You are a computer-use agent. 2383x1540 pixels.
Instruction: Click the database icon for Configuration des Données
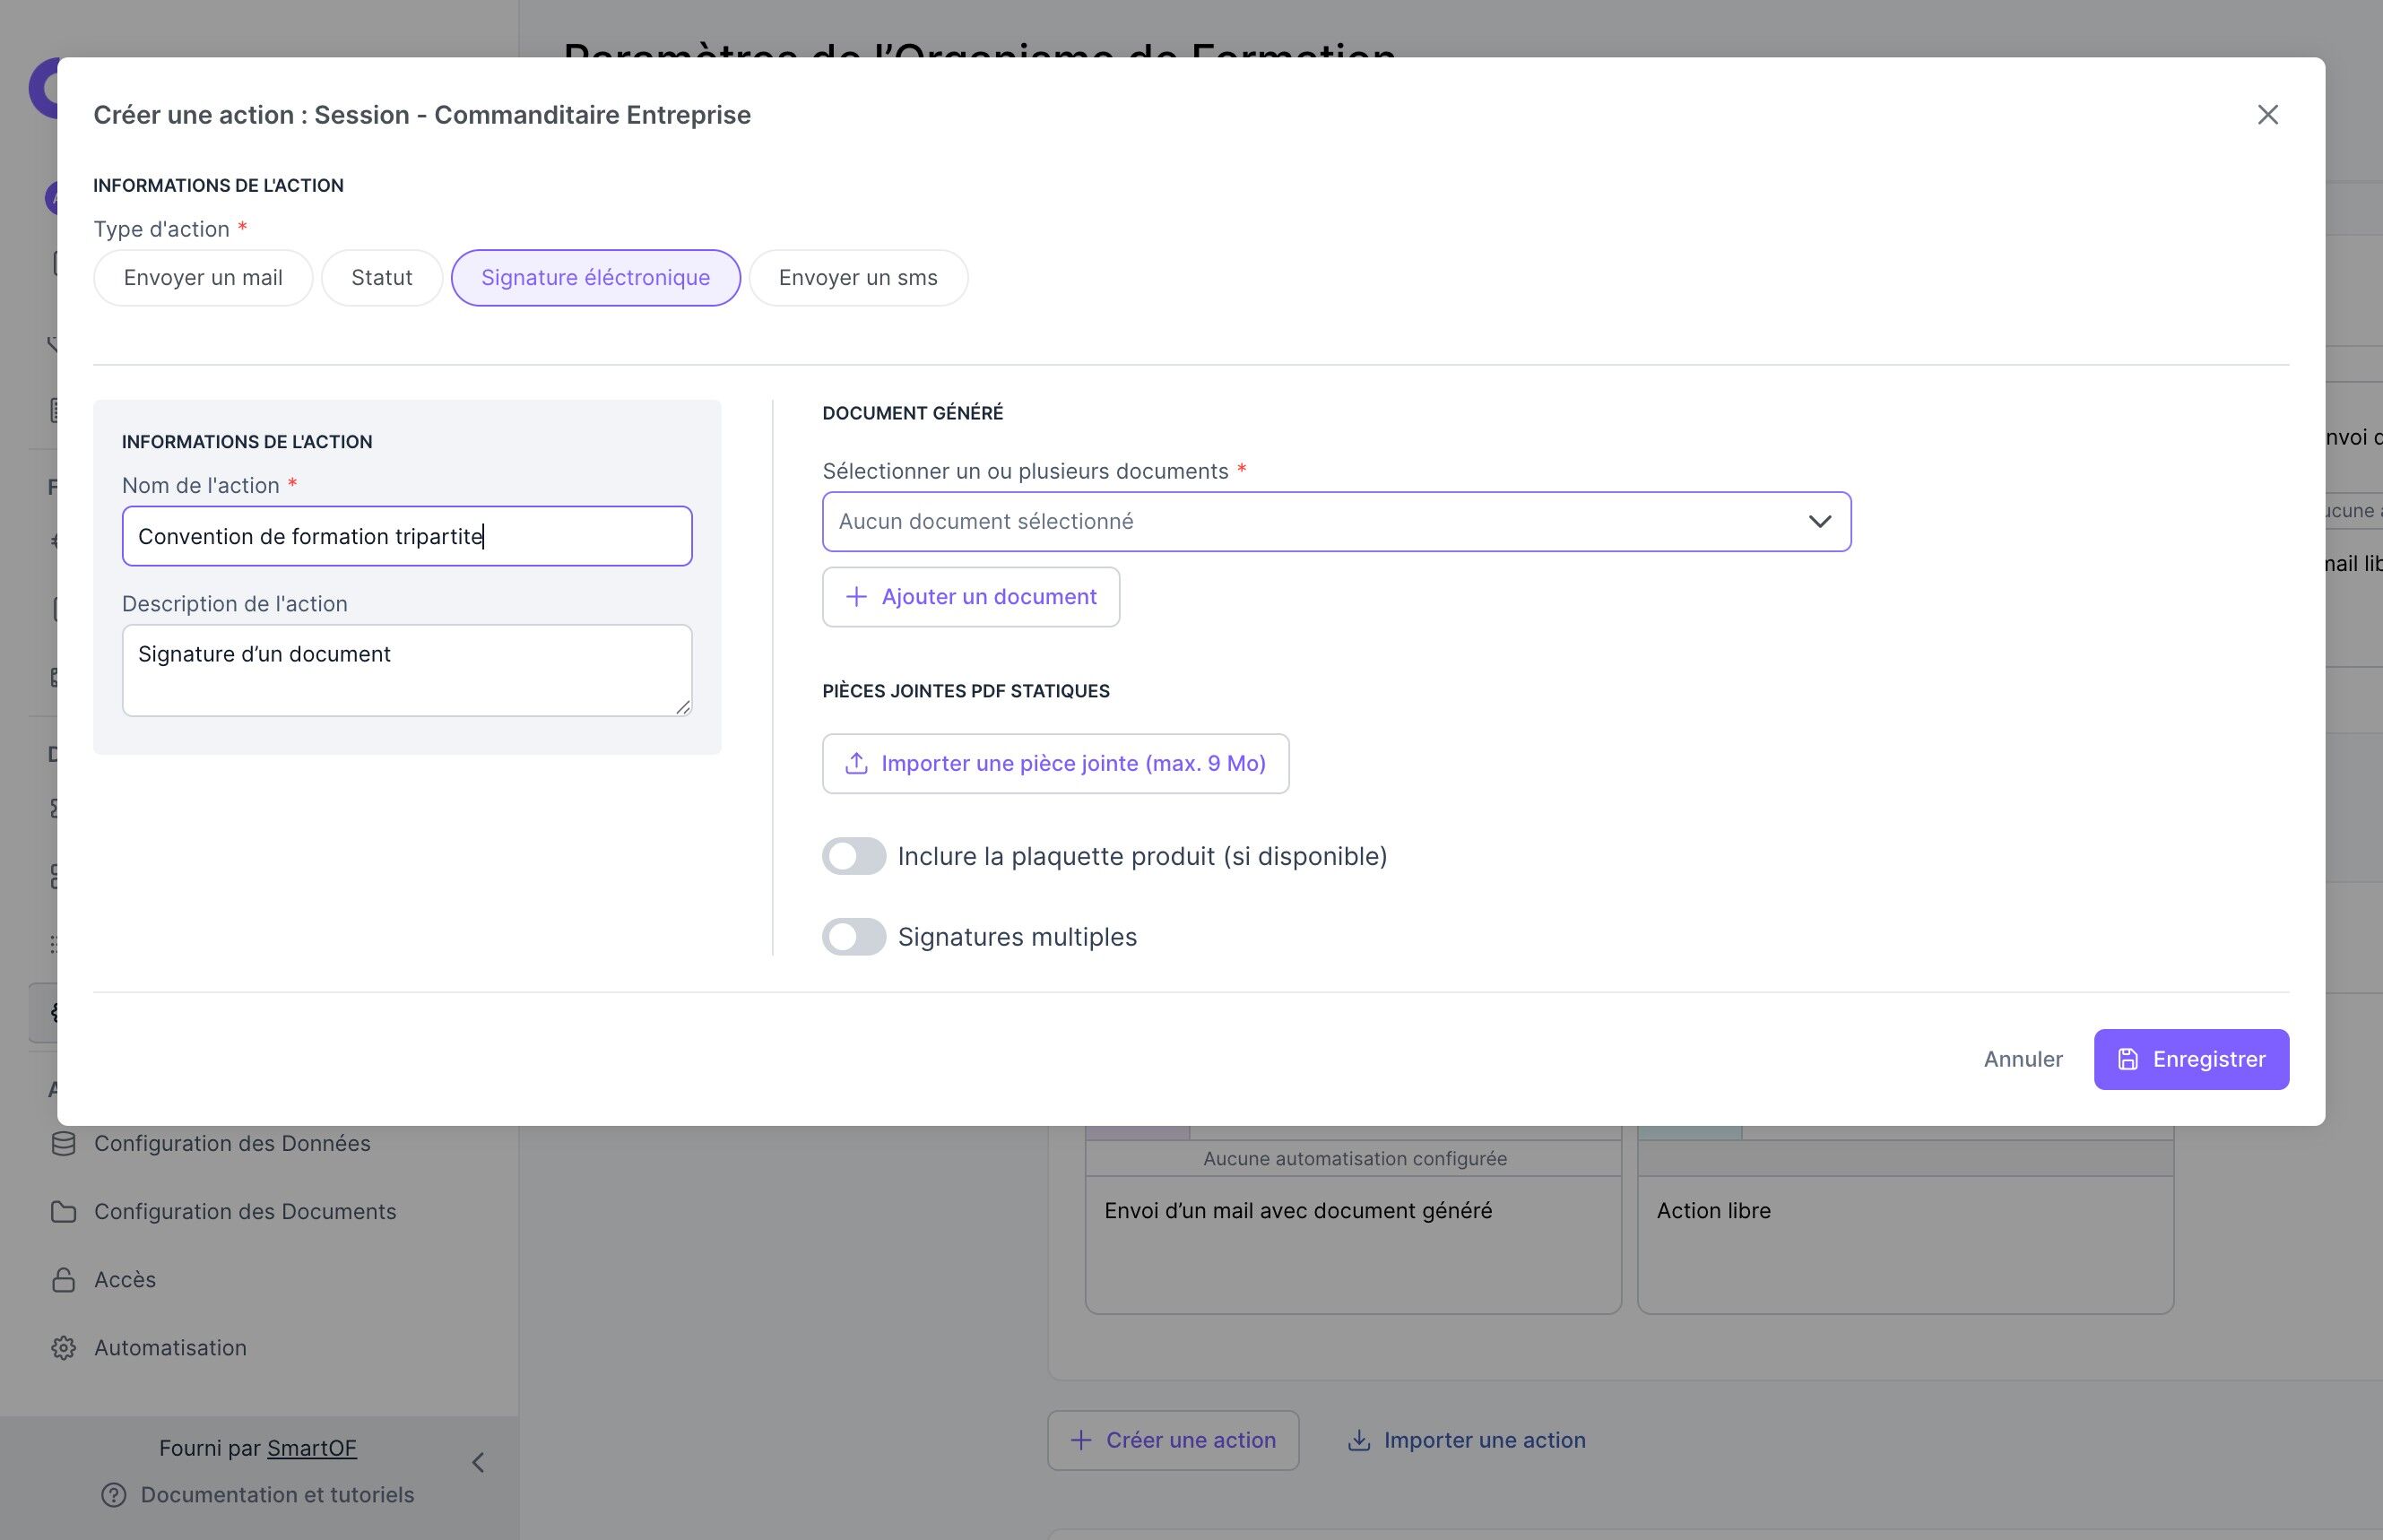click(x=63, y=1143)
